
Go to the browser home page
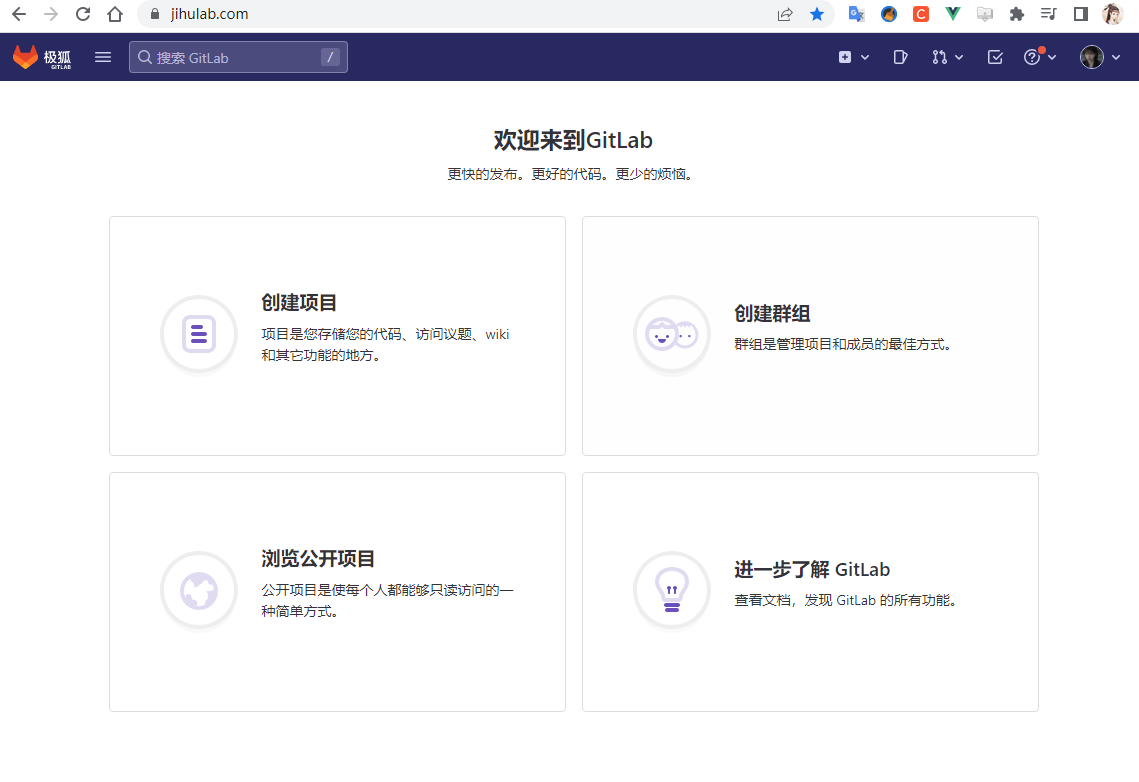(115, 14)
